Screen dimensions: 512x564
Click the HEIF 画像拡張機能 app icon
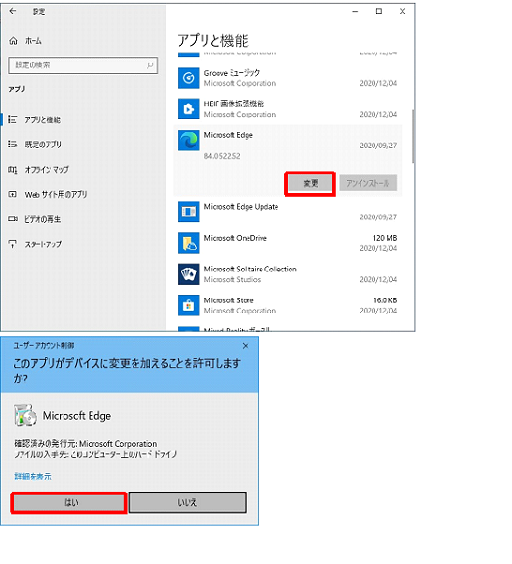click(189, 109)
